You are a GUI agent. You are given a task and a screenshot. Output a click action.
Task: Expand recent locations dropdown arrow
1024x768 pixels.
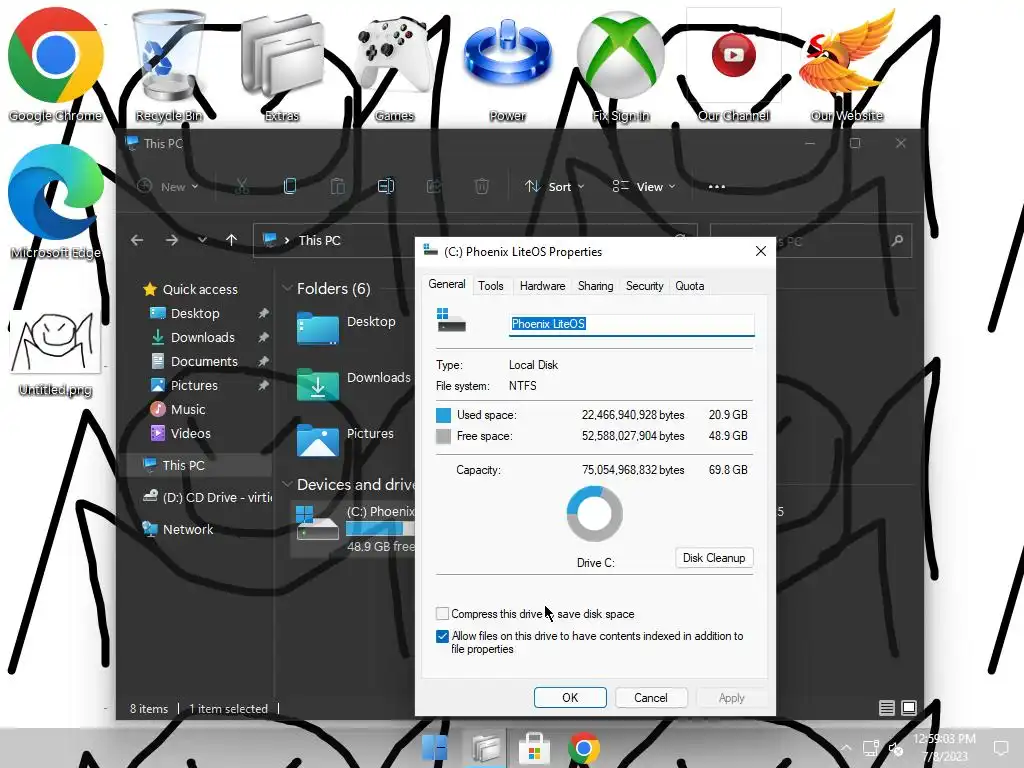pos(202,240)
